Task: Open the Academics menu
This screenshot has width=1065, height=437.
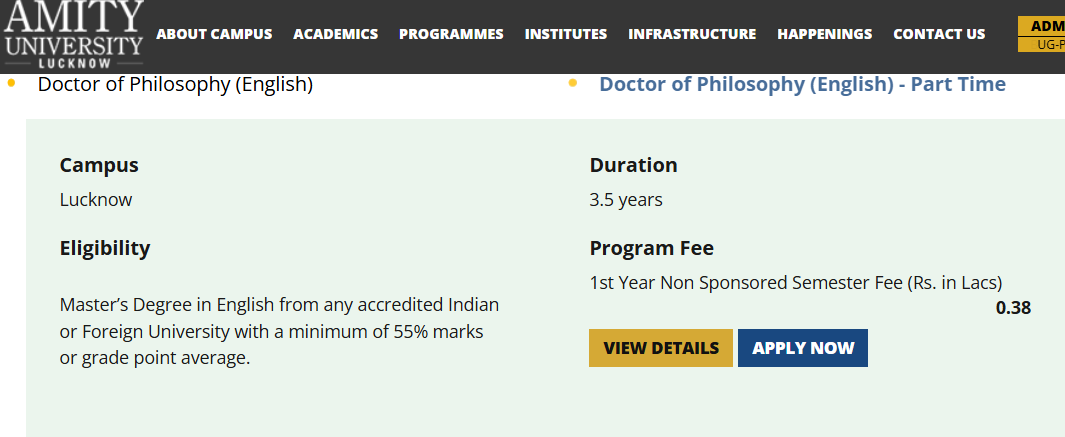Action: [x=335, y=34]
